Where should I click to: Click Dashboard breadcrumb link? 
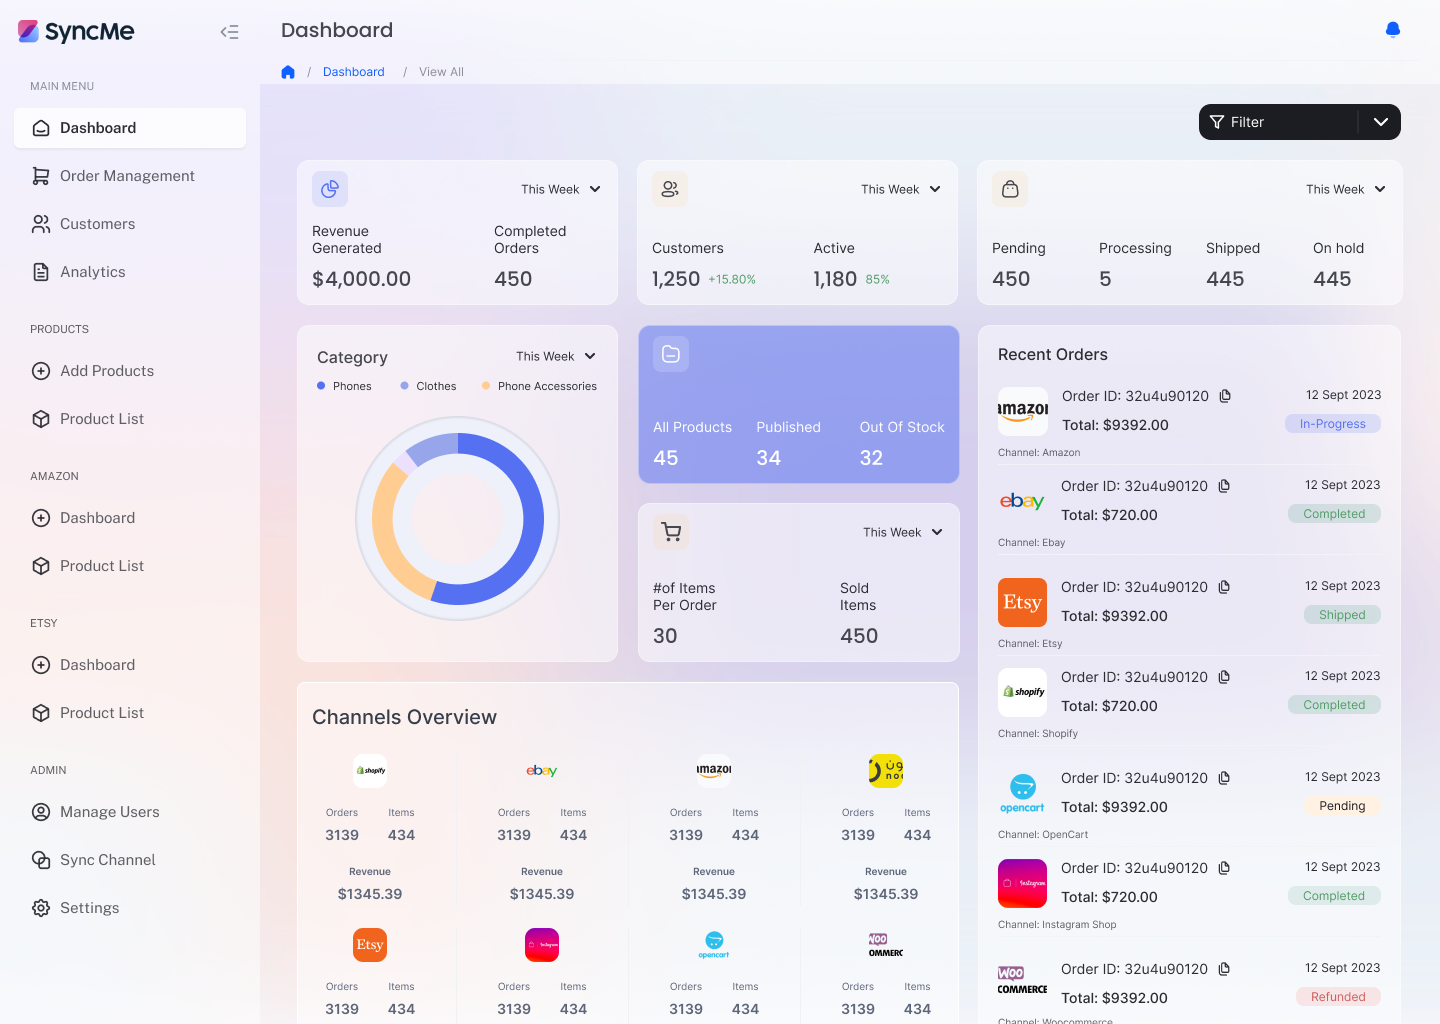click(353, 72)
